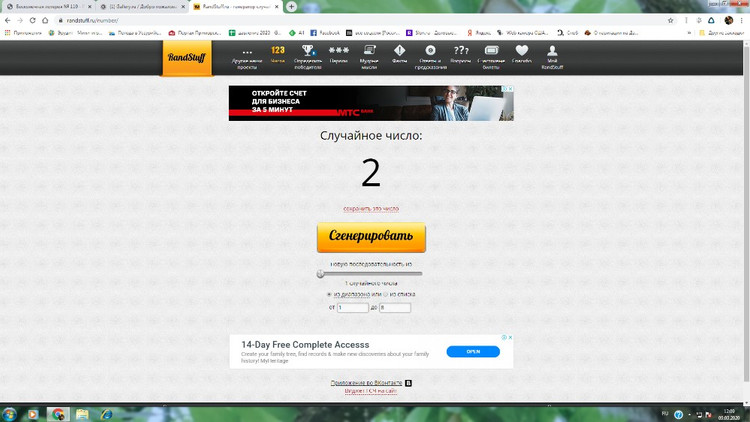Open a new browser tab with plus button
The height and width of the screenshot is (422, 750).
click(x=292, y=6)
